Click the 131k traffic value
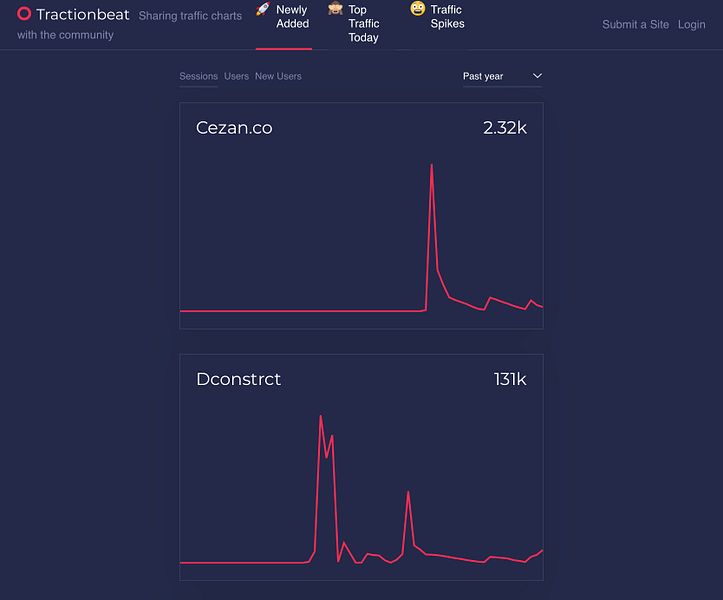 tap(510, 379)
